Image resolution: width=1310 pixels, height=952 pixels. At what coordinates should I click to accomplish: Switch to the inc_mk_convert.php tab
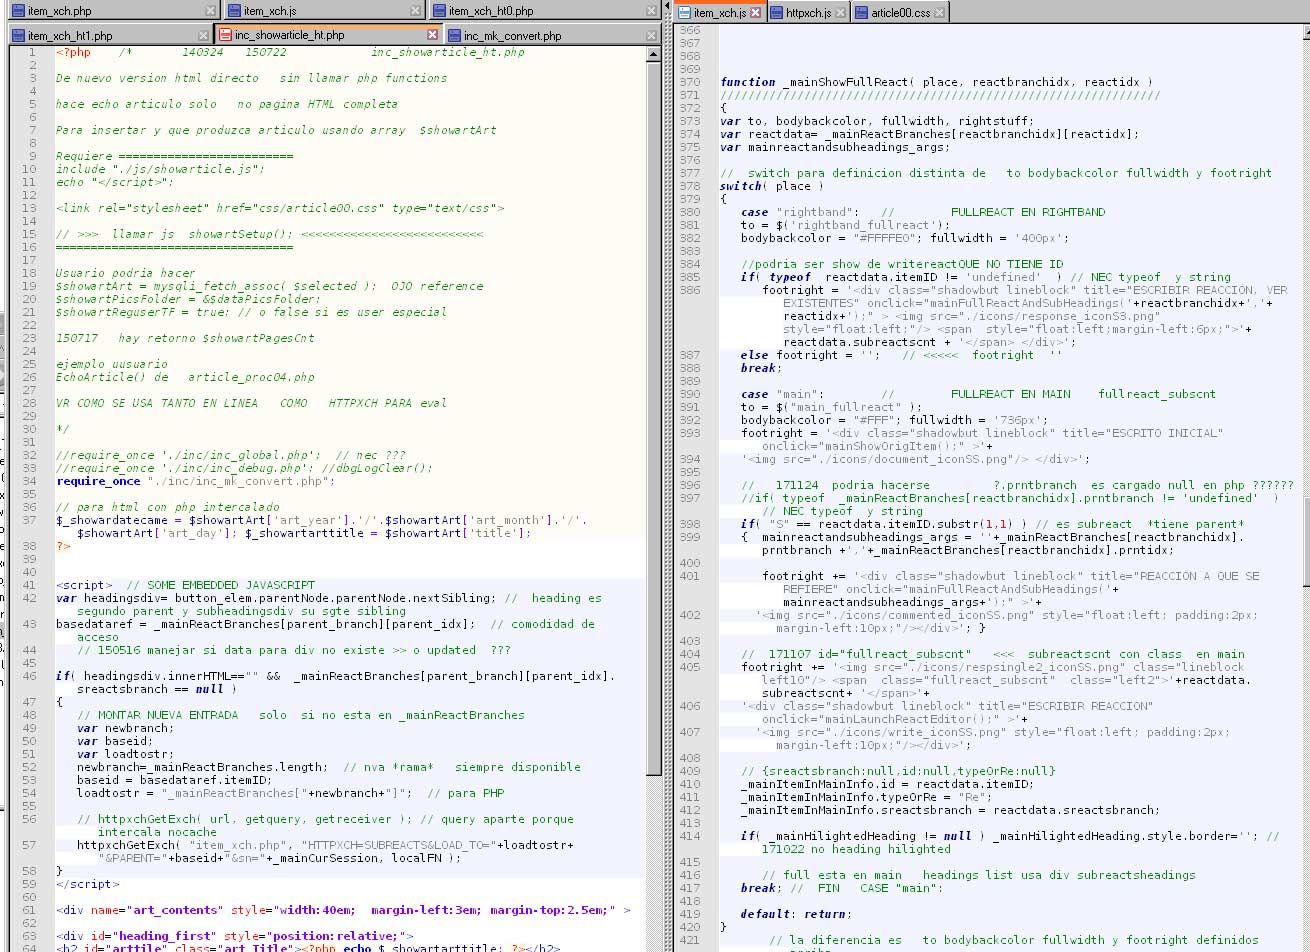551,36
